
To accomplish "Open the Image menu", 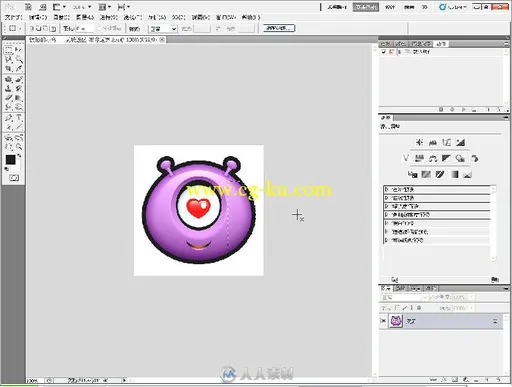I will (x=62, y=17).
